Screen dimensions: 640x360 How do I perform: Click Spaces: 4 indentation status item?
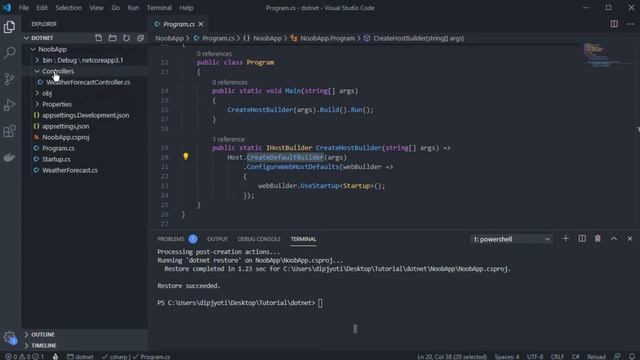(x=507, y=356)
